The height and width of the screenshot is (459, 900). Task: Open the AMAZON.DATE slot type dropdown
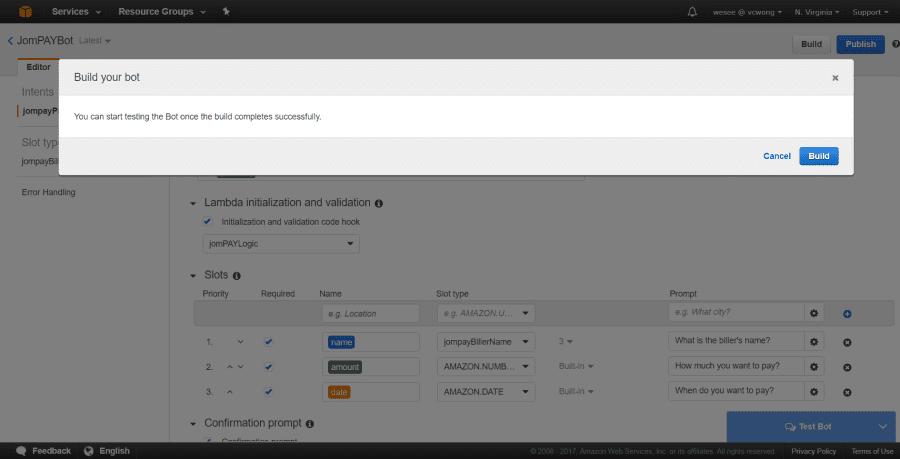486,392
